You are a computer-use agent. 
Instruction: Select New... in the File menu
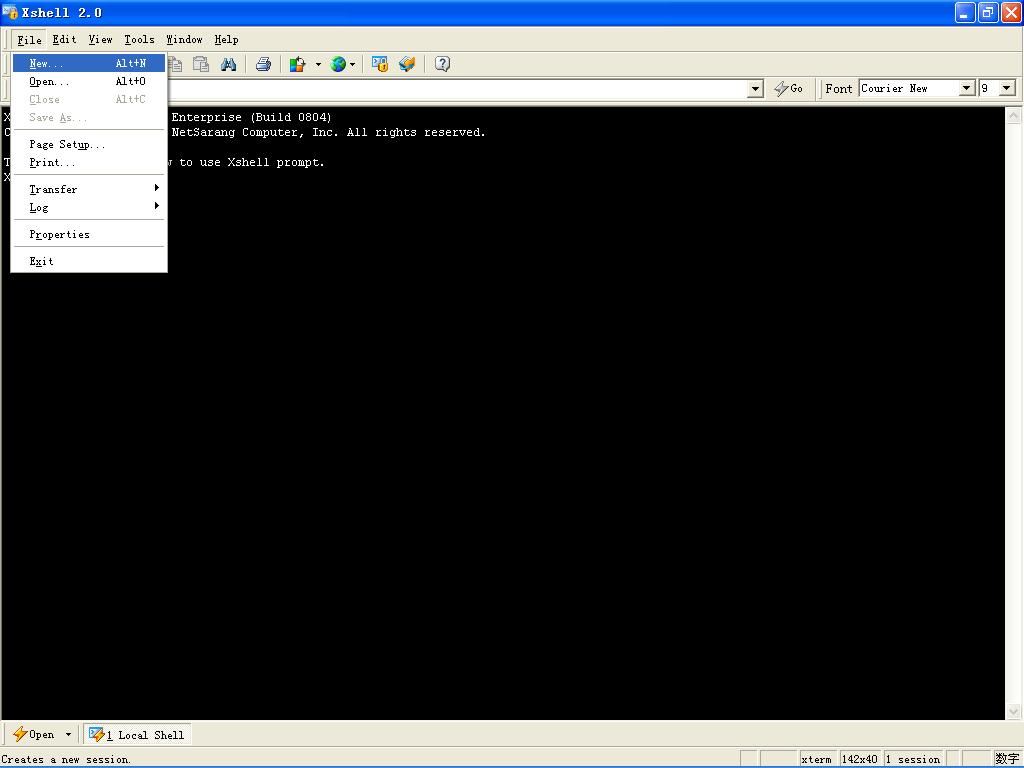pyautogui.click(x=89, y=63)
